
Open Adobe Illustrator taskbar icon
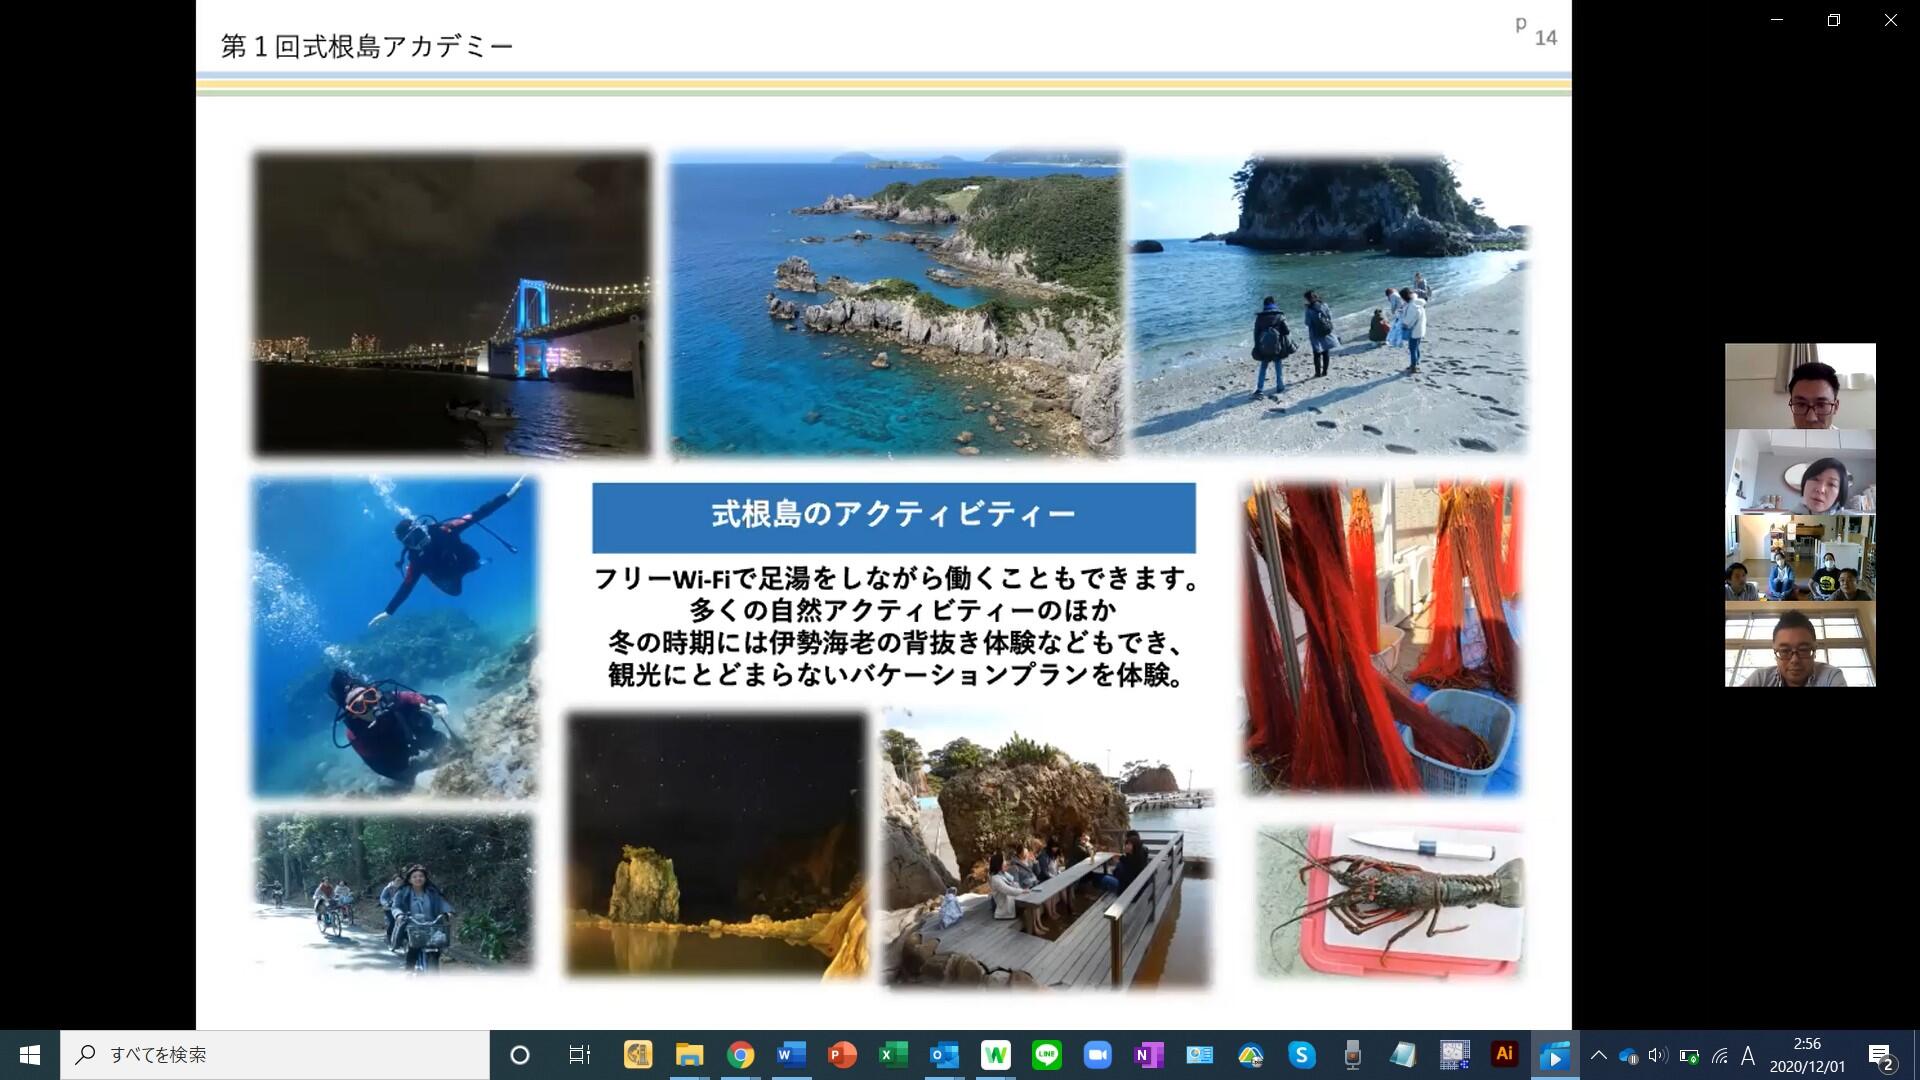tap(1504, 1055)
